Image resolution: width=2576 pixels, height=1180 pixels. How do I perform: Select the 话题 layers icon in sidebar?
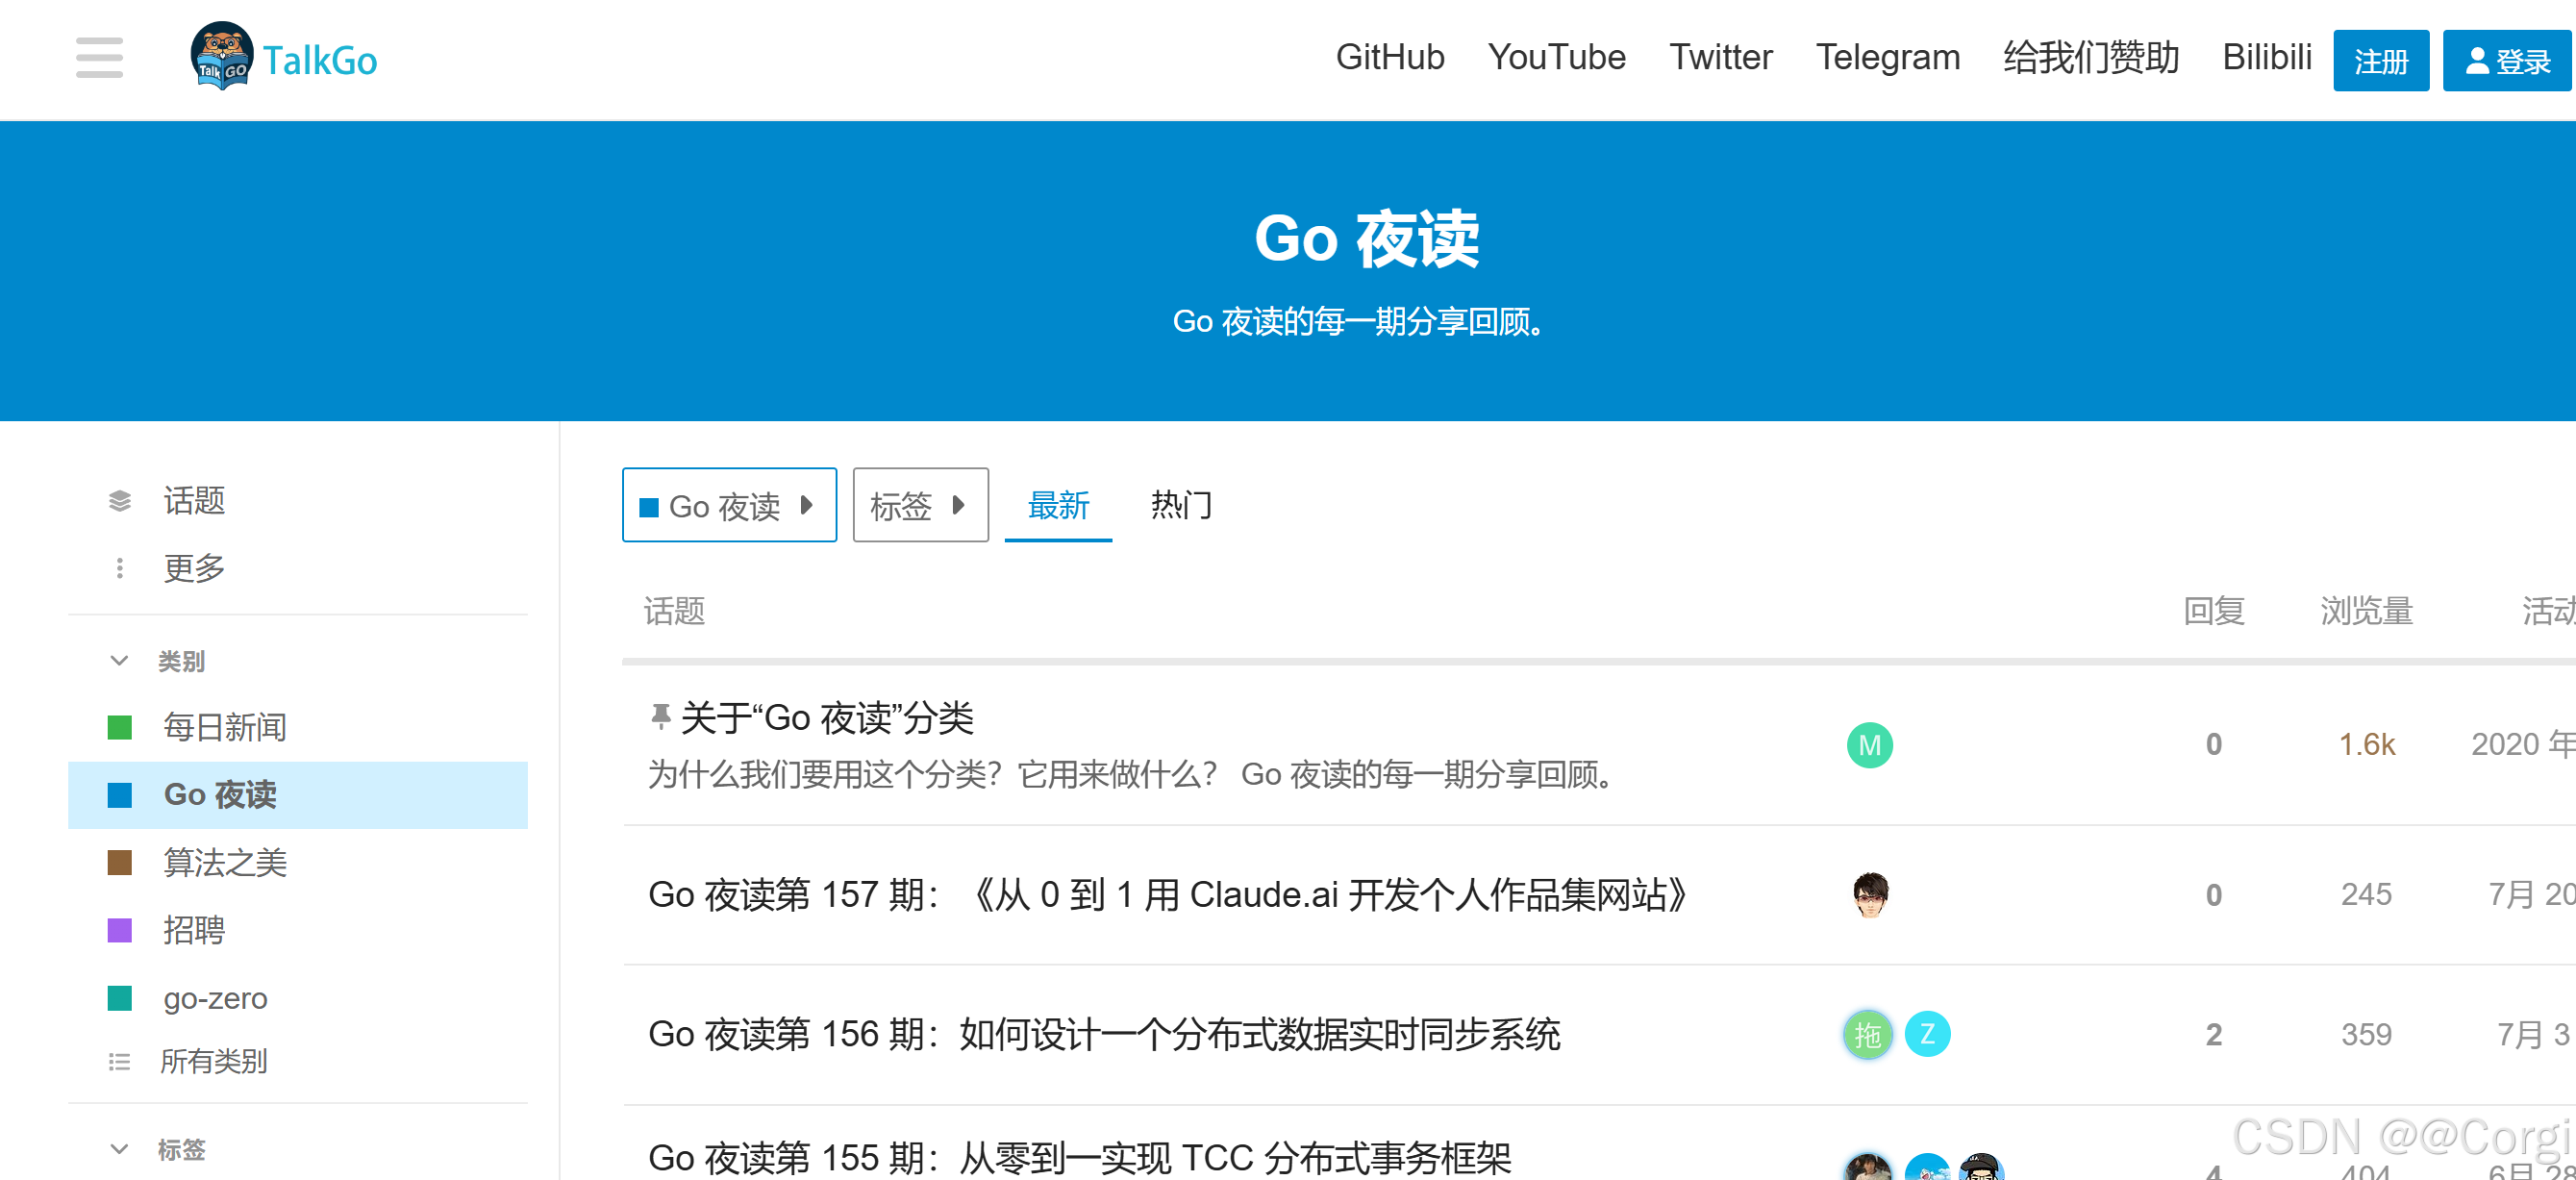[x=120, y=500]
